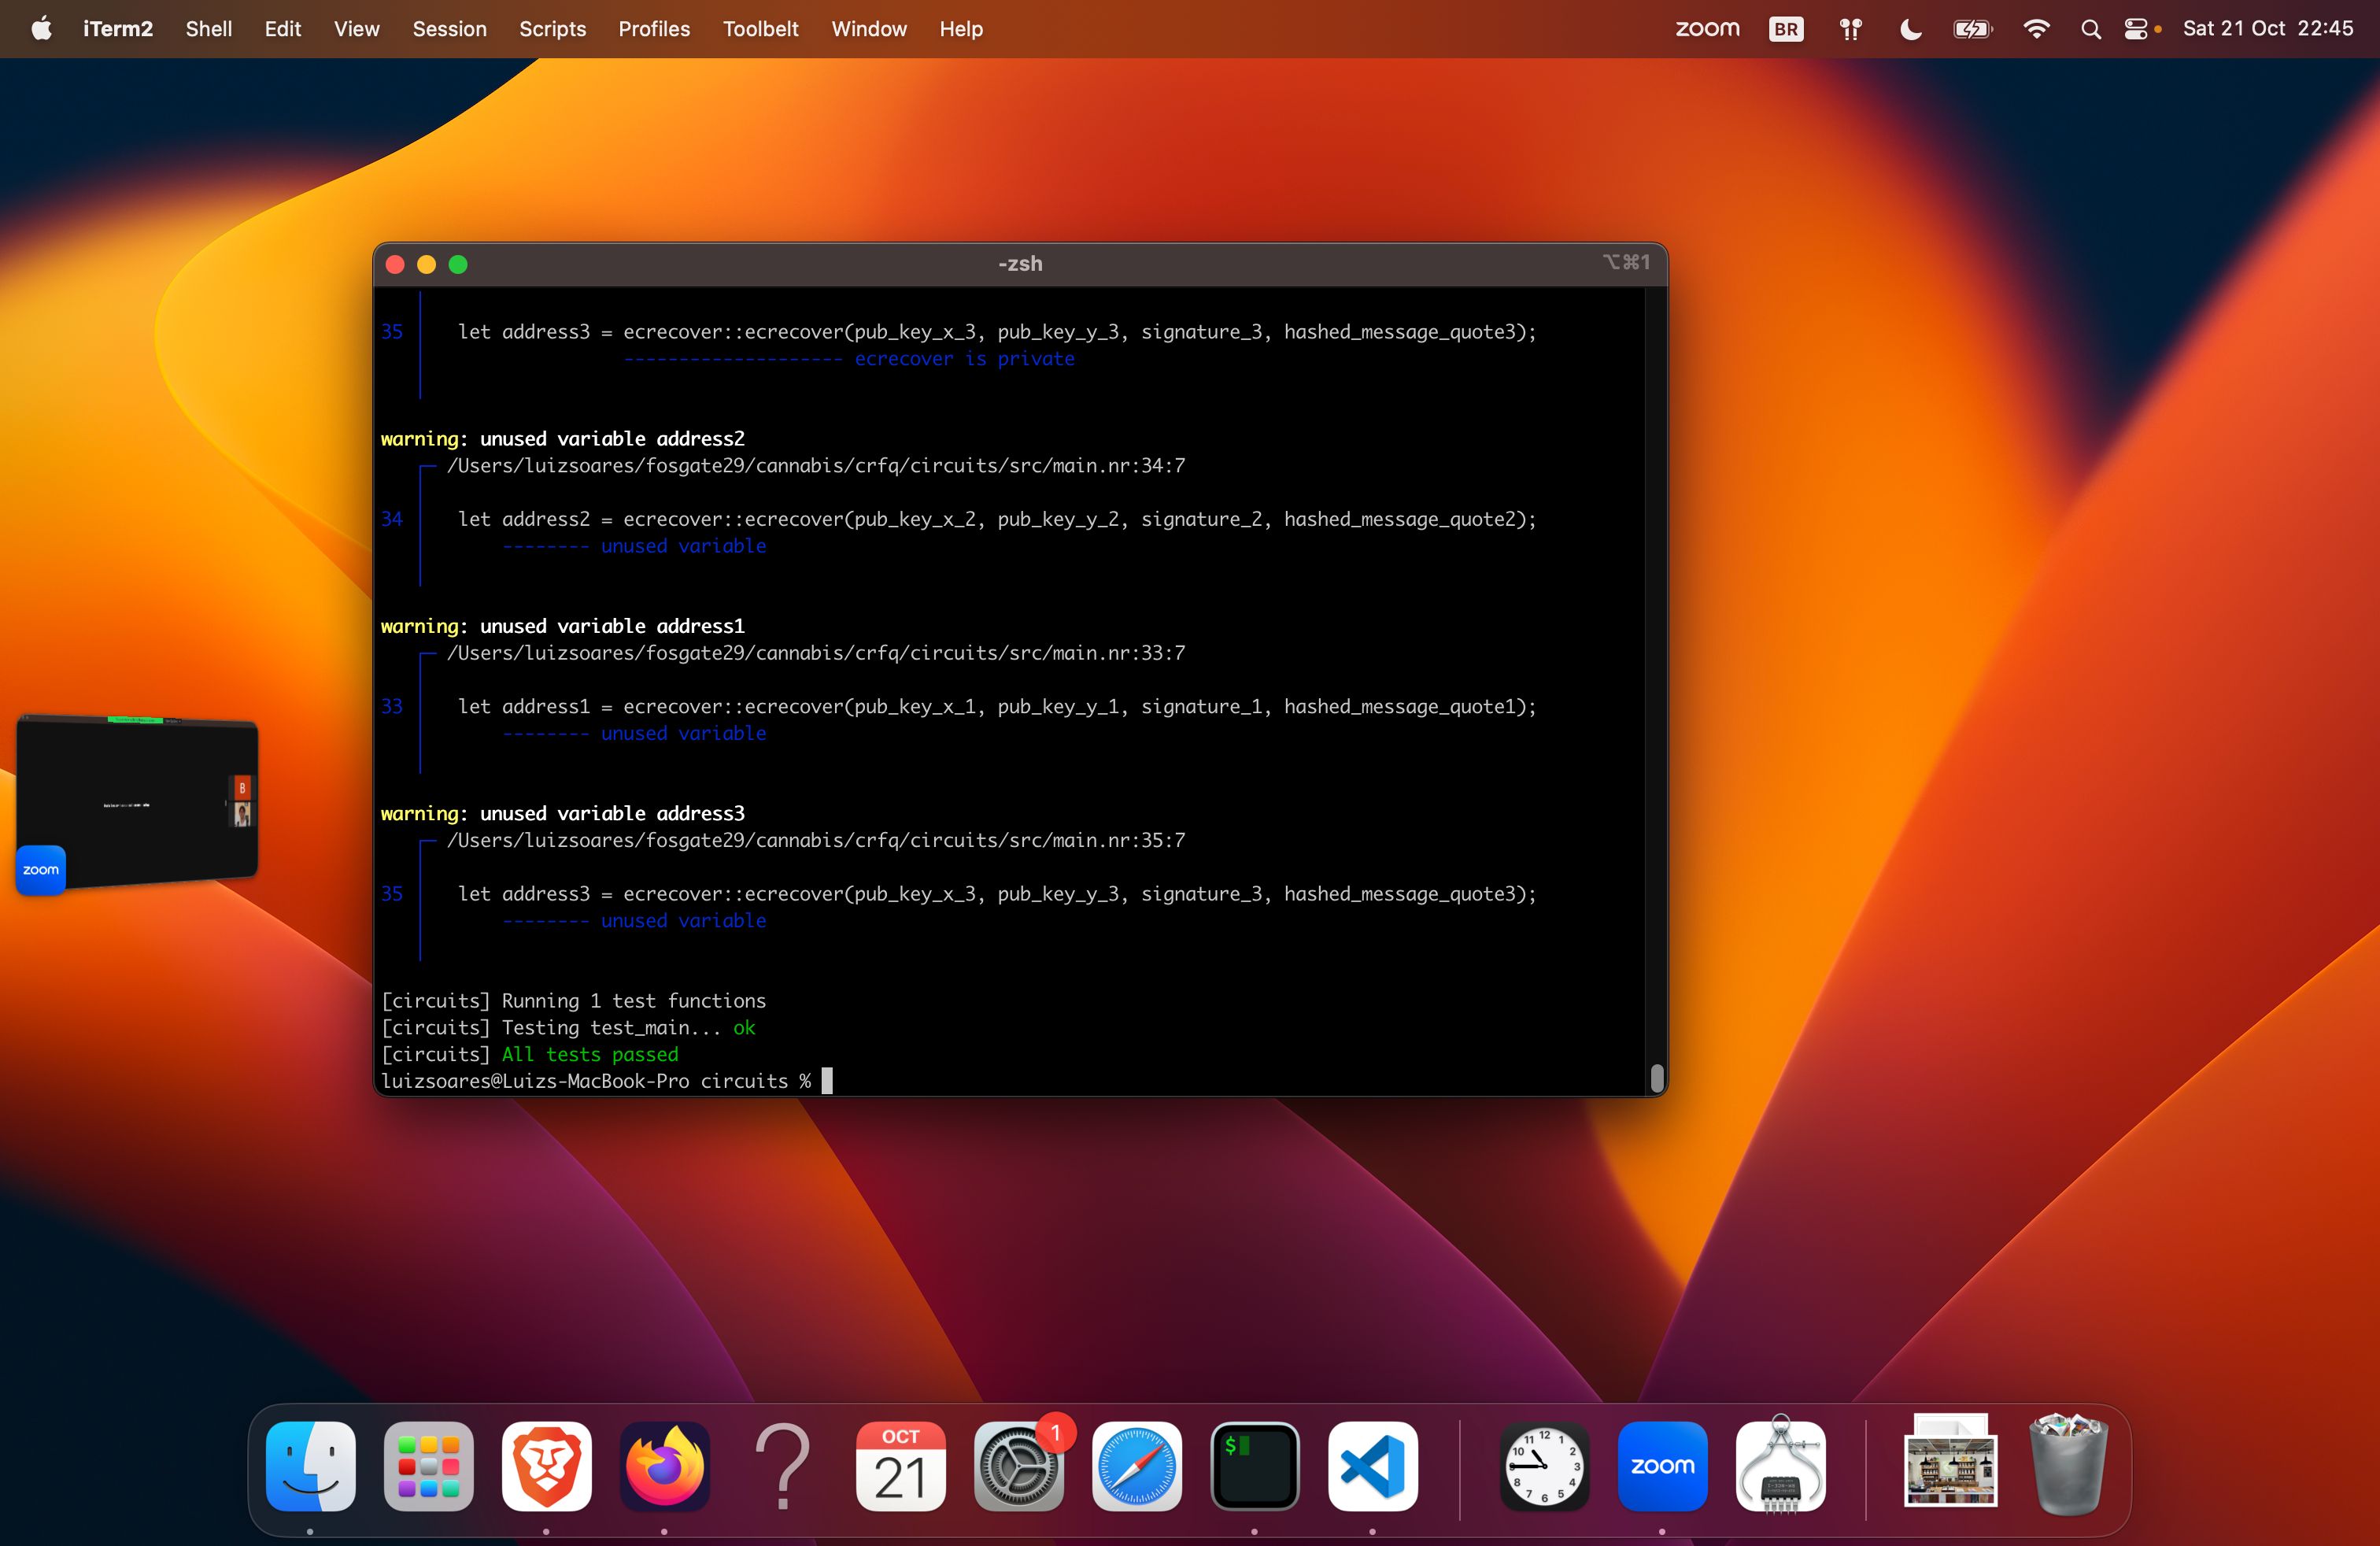2380x1546 pixels.
Task: Open System Information from the Dock
Action: click(1780, 1466)
